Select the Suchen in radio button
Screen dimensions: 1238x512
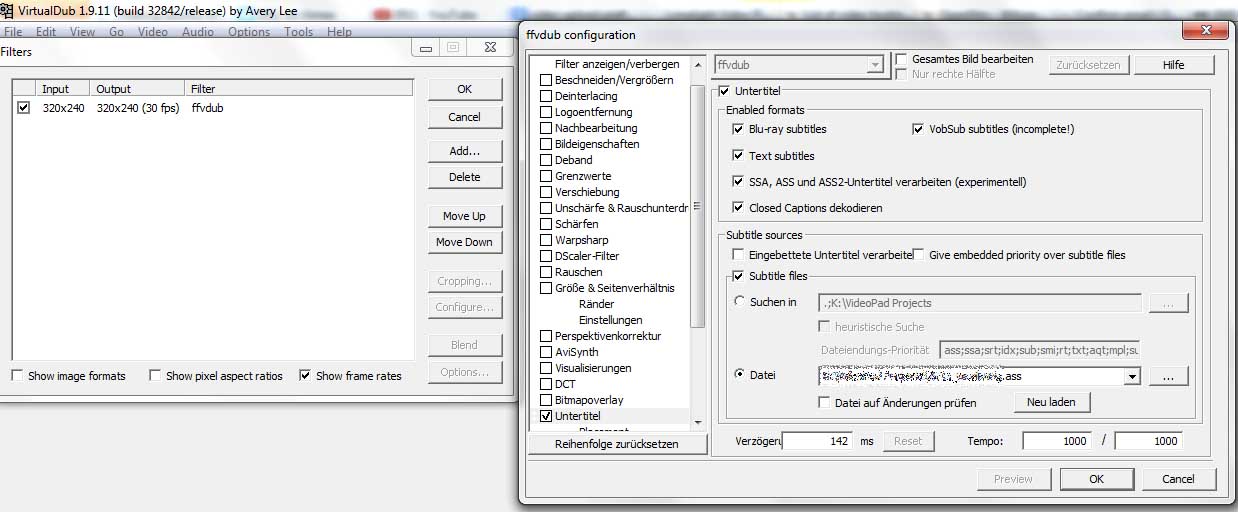point(739,302)
